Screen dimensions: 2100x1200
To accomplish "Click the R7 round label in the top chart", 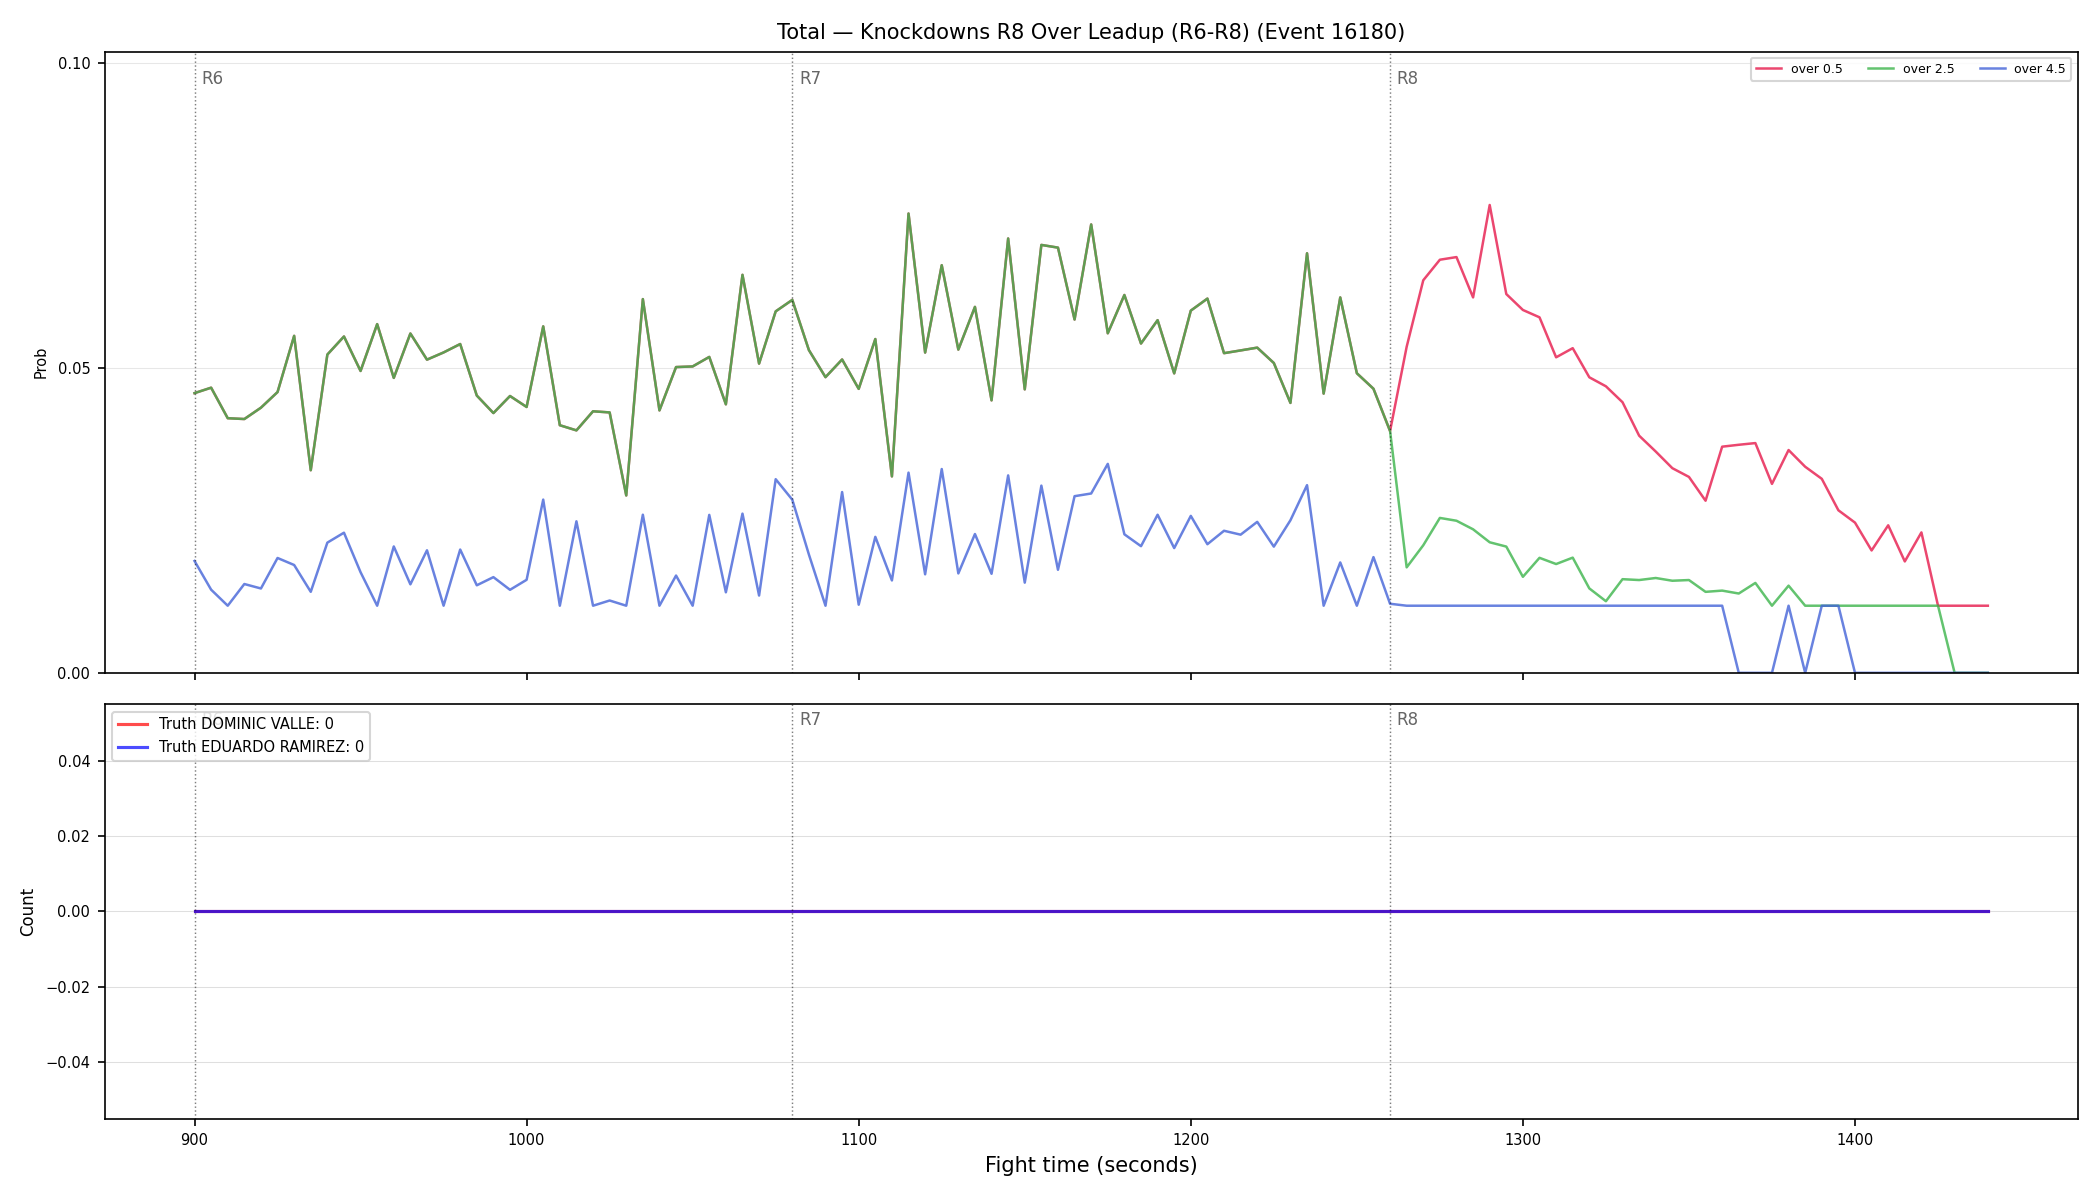I will (810, 78).
